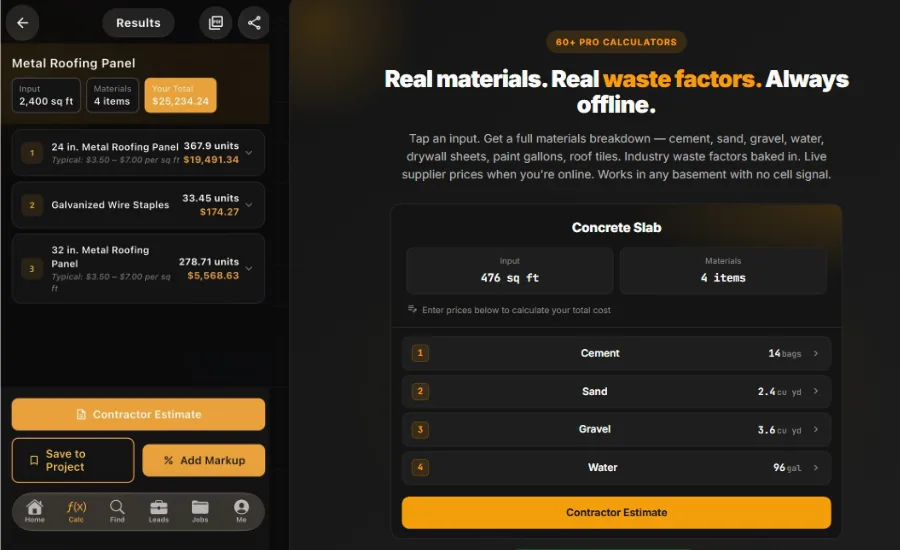Image resolution: width=900 pixels, height=550 pixels.
Task: Click the Input 476 sq ft field
Action: coord(510,270)
